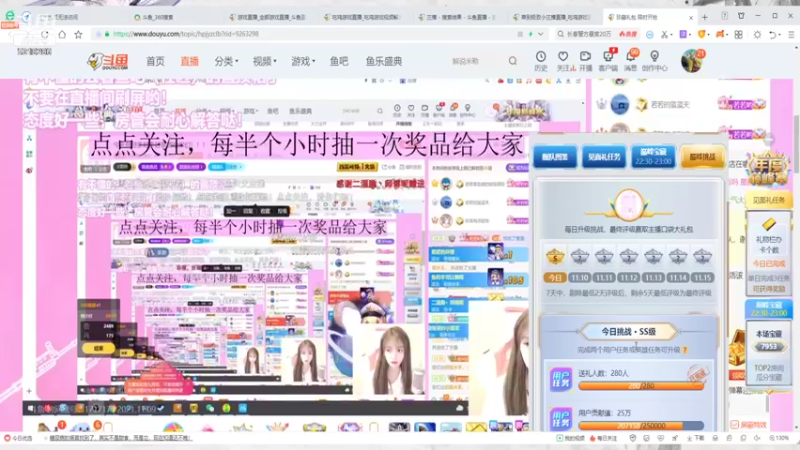Click 用户贡献值 250000 progress bar
Viewport: 800px width, 450px height.
click(641, 426)
